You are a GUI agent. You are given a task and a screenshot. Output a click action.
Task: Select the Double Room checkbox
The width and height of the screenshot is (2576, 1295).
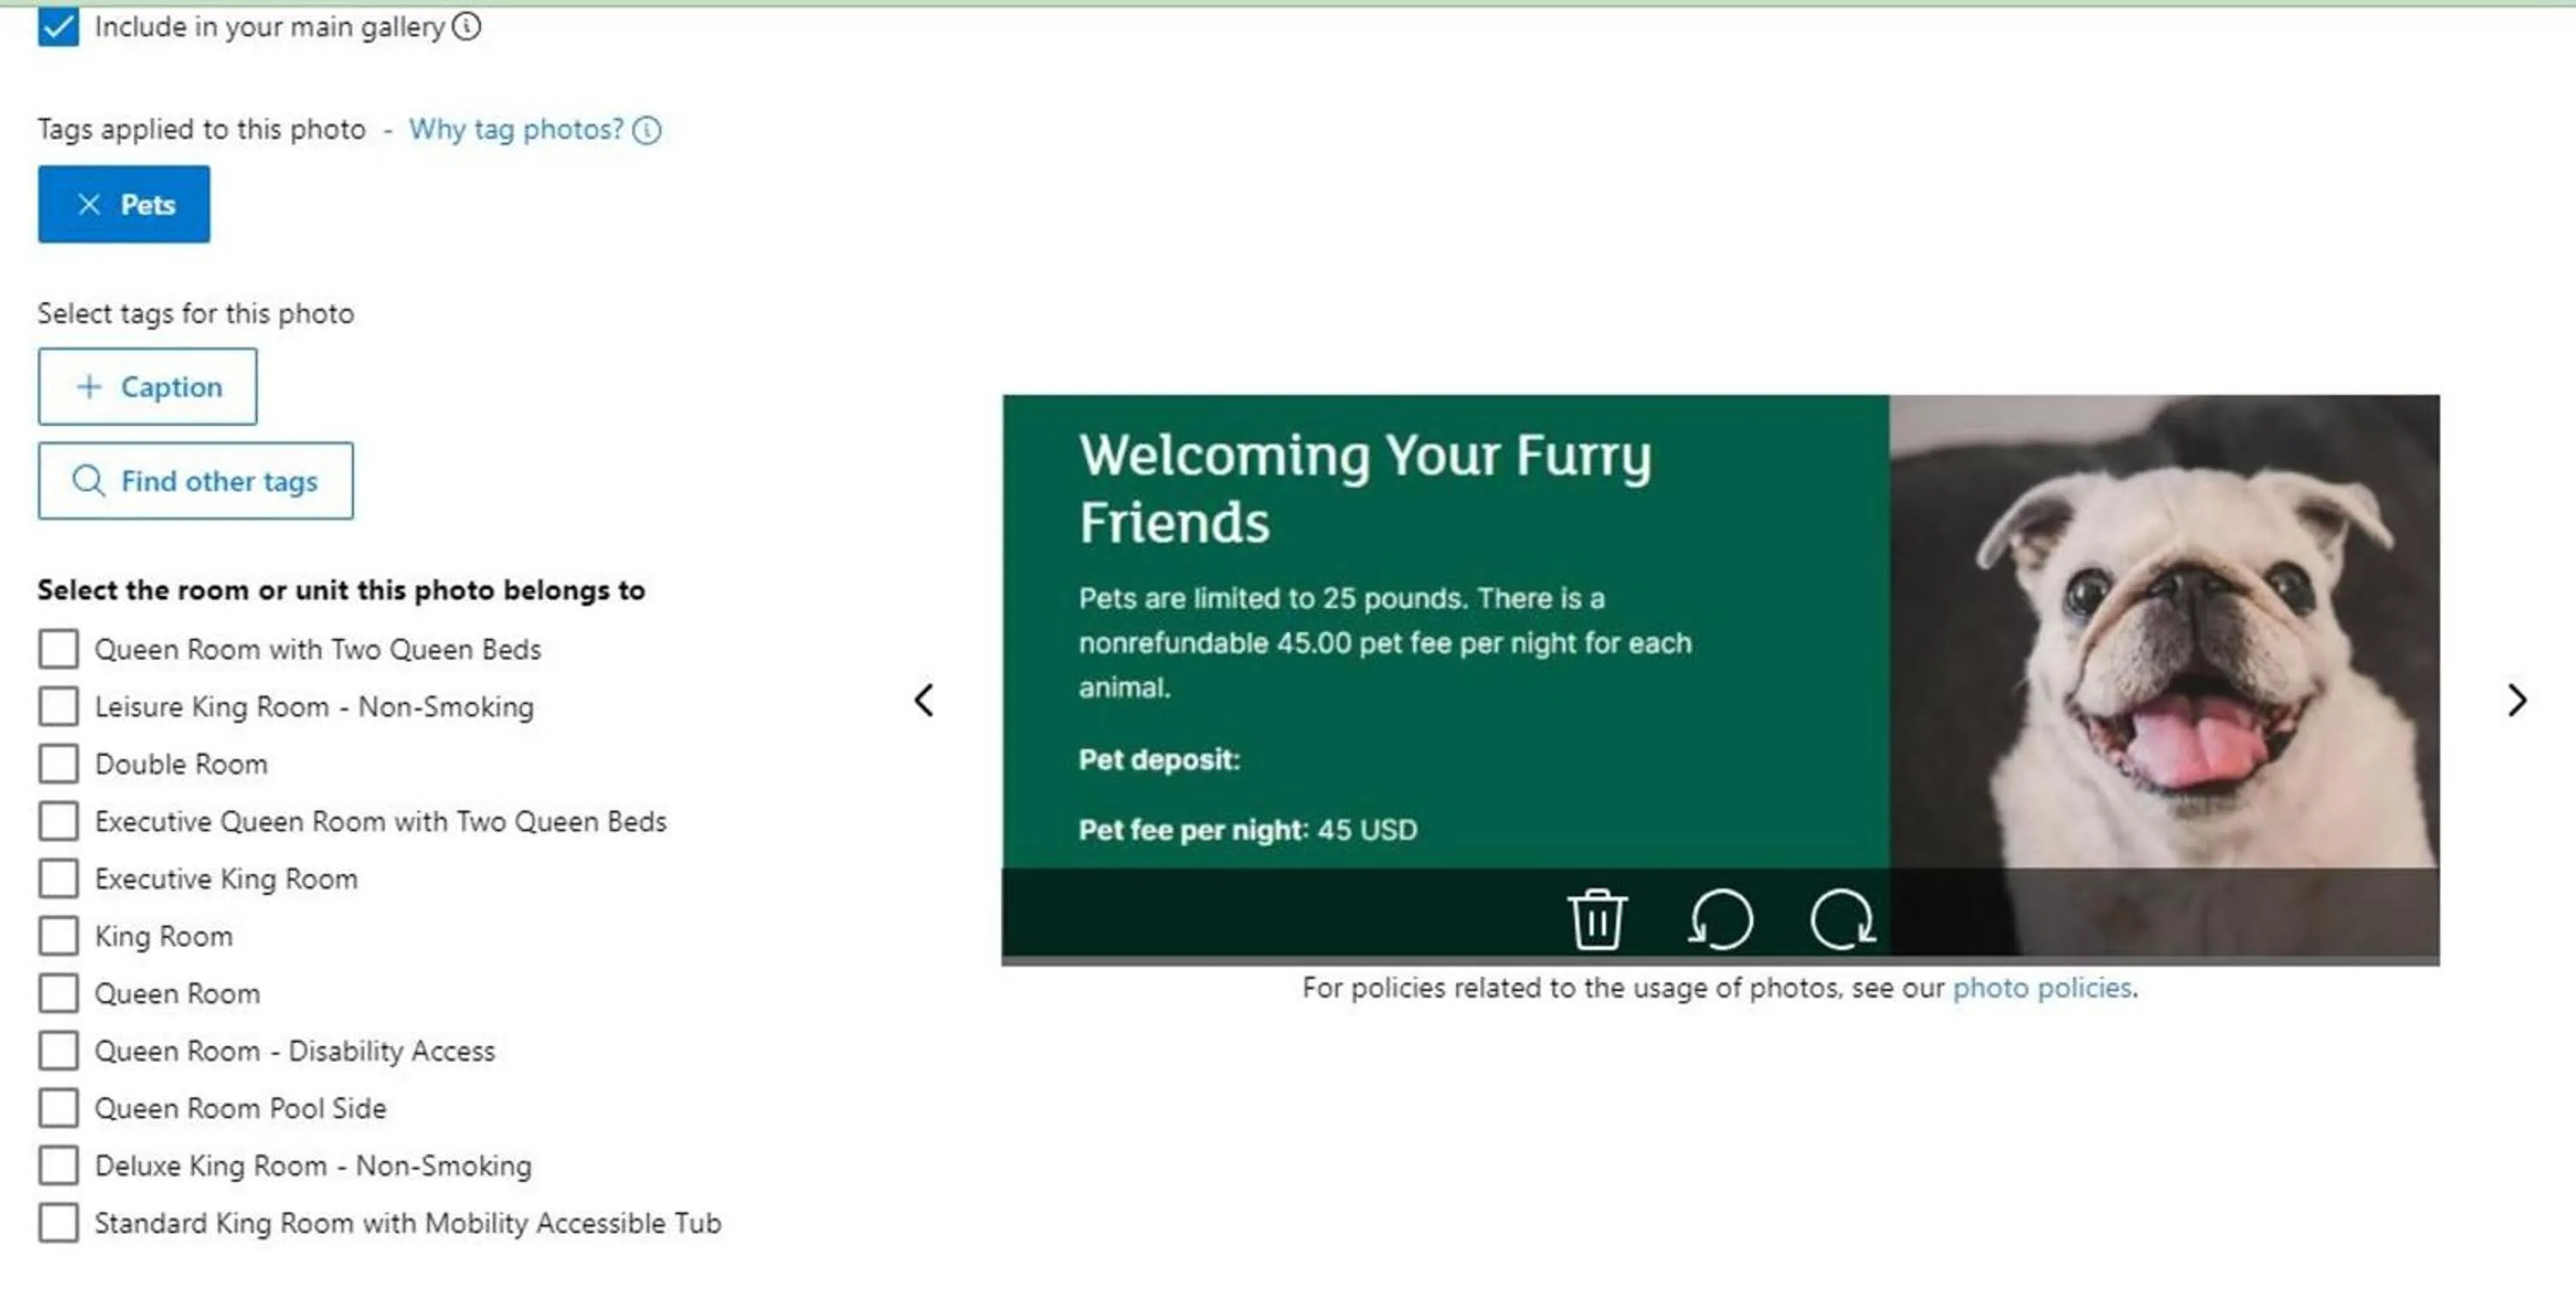tap(58, 763)
